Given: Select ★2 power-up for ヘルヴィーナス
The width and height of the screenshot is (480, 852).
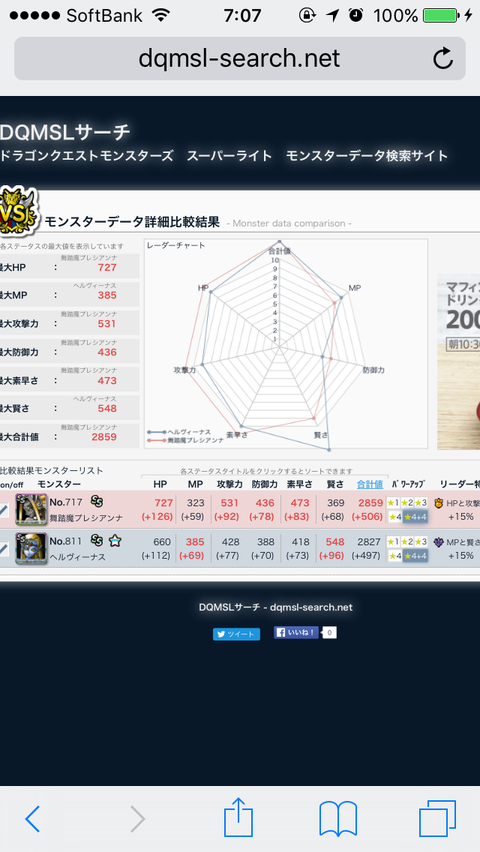Looking at the screenshot, I should point(407,542).
